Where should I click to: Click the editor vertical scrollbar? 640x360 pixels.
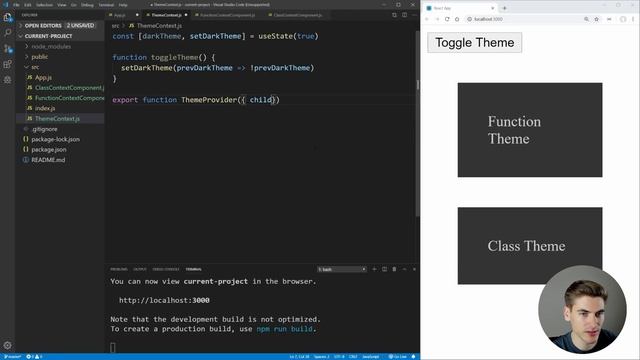point(417,122)
